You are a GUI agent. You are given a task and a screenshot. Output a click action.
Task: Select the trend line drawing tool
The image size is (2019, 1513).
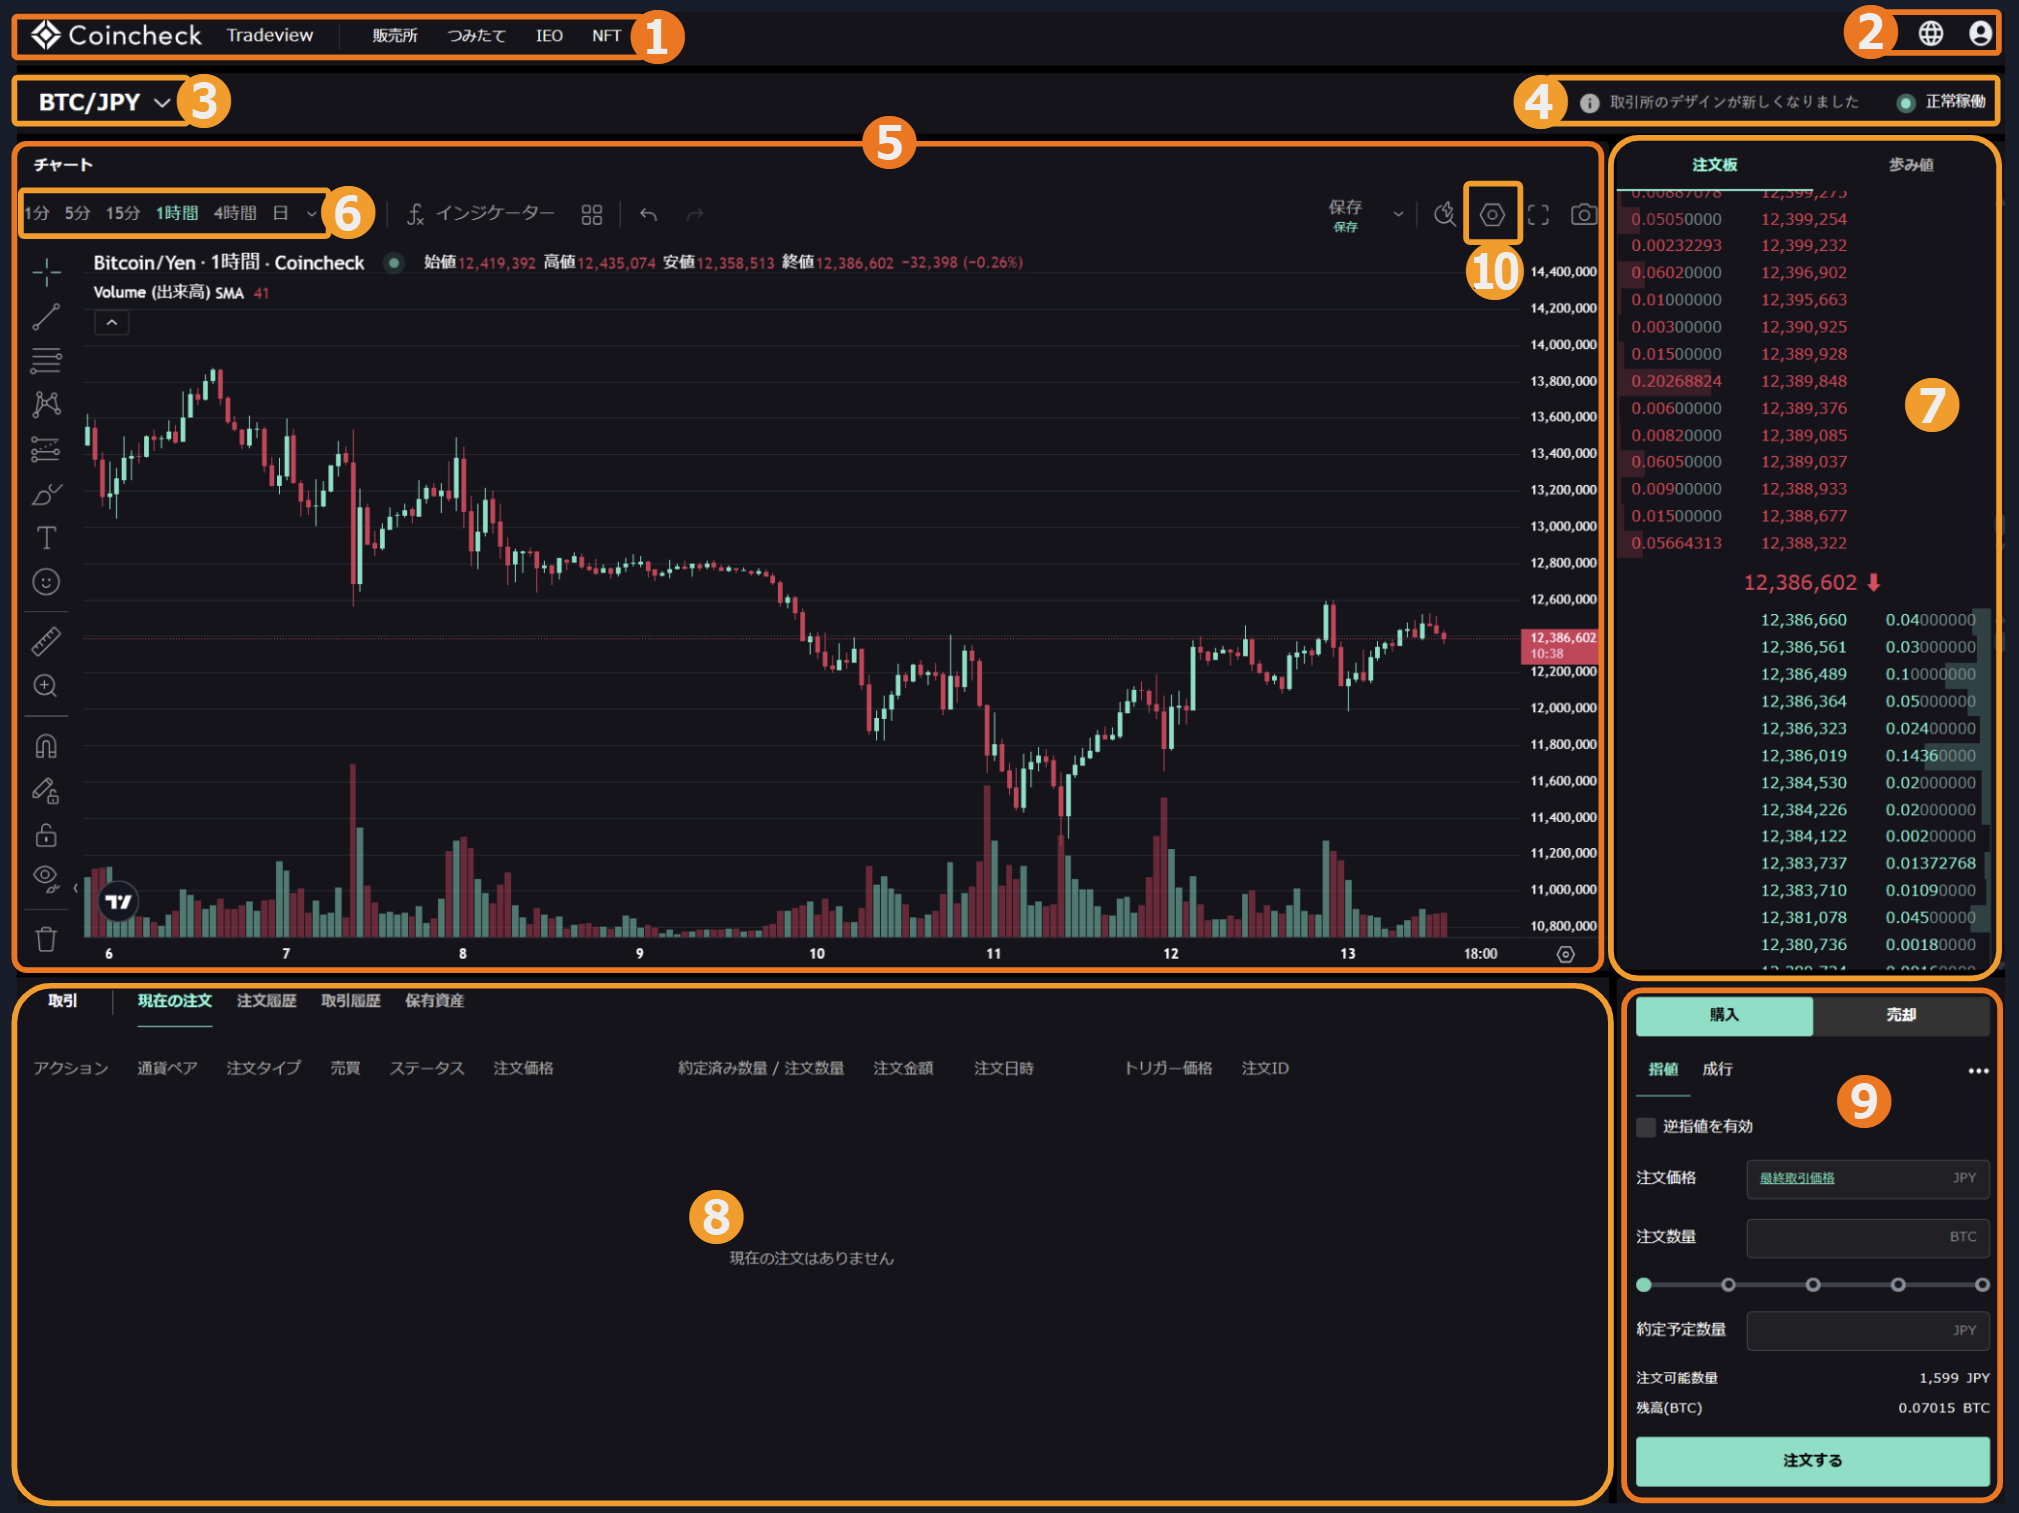click(x=46, y=317)
